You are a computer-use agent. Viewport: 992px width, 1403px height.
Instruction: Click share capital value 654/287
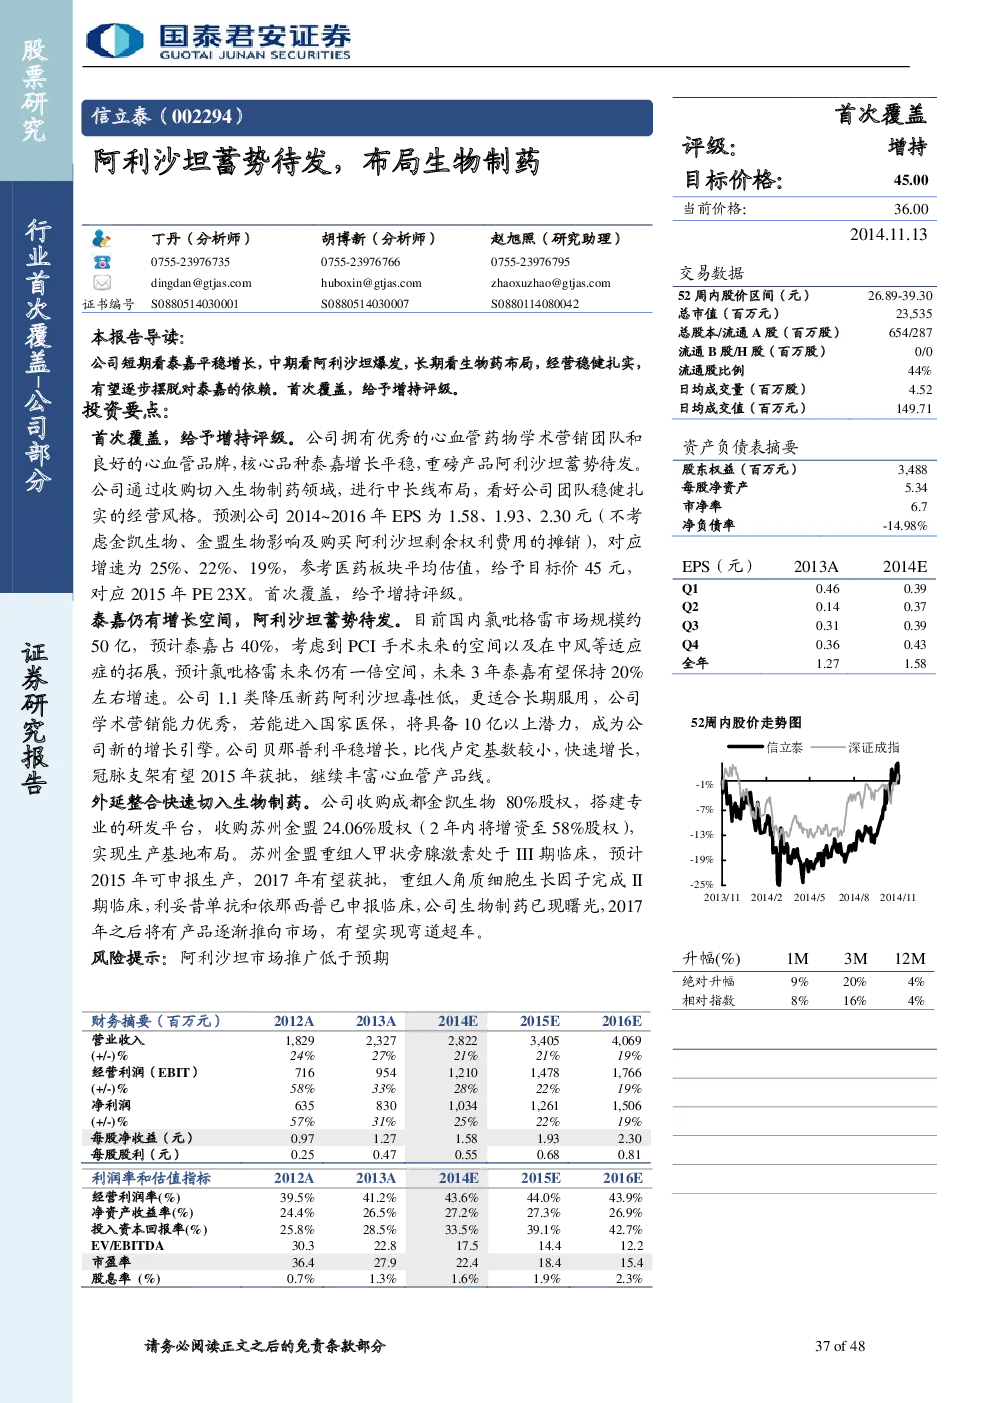tap(910, 333)
